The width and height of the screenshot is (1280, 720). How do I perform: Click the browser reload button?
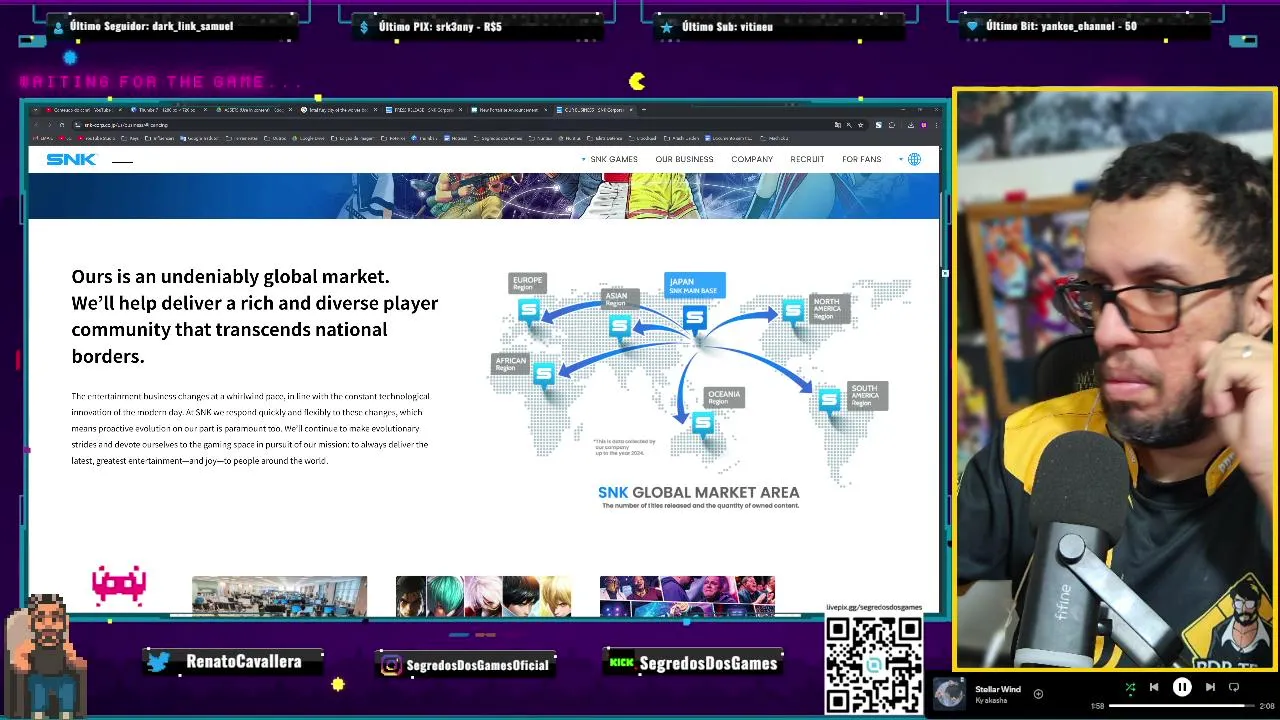coord(62,125)
